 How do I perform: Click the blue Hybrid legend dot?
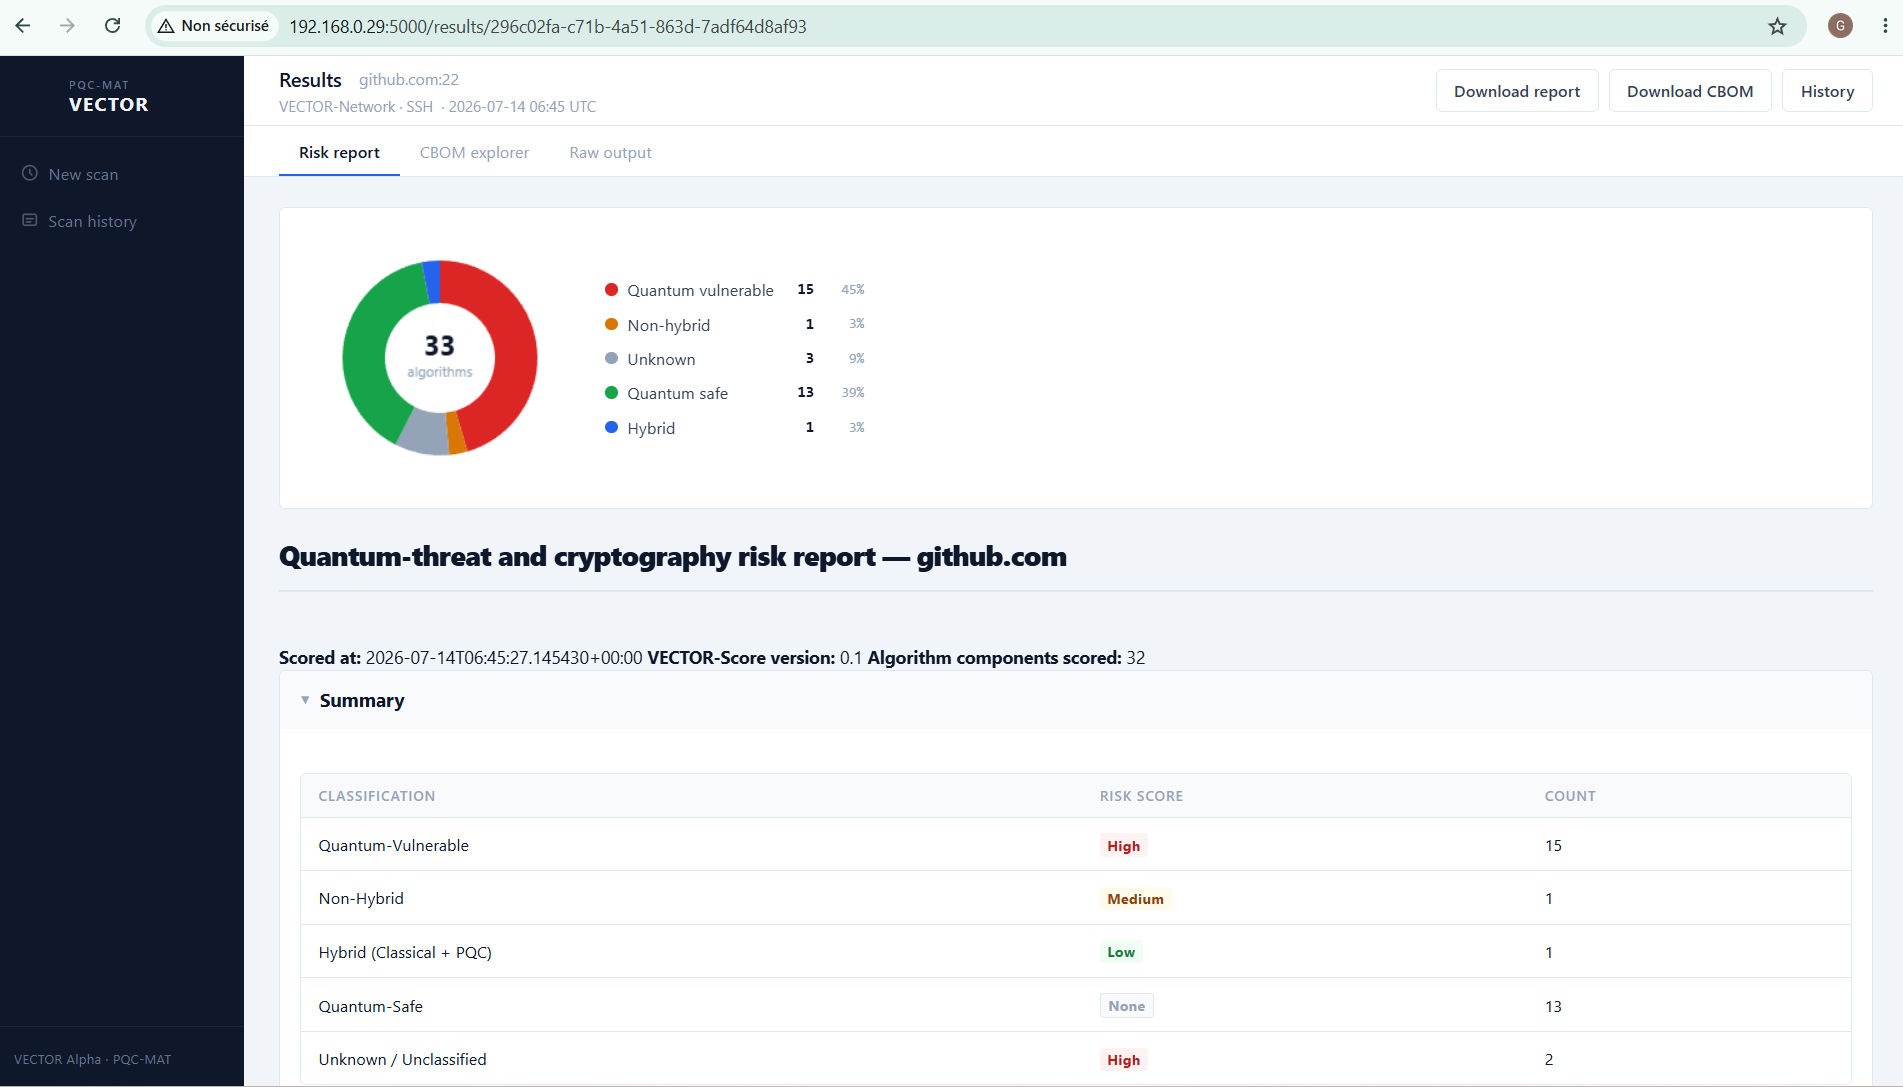[x=611, y=427]
